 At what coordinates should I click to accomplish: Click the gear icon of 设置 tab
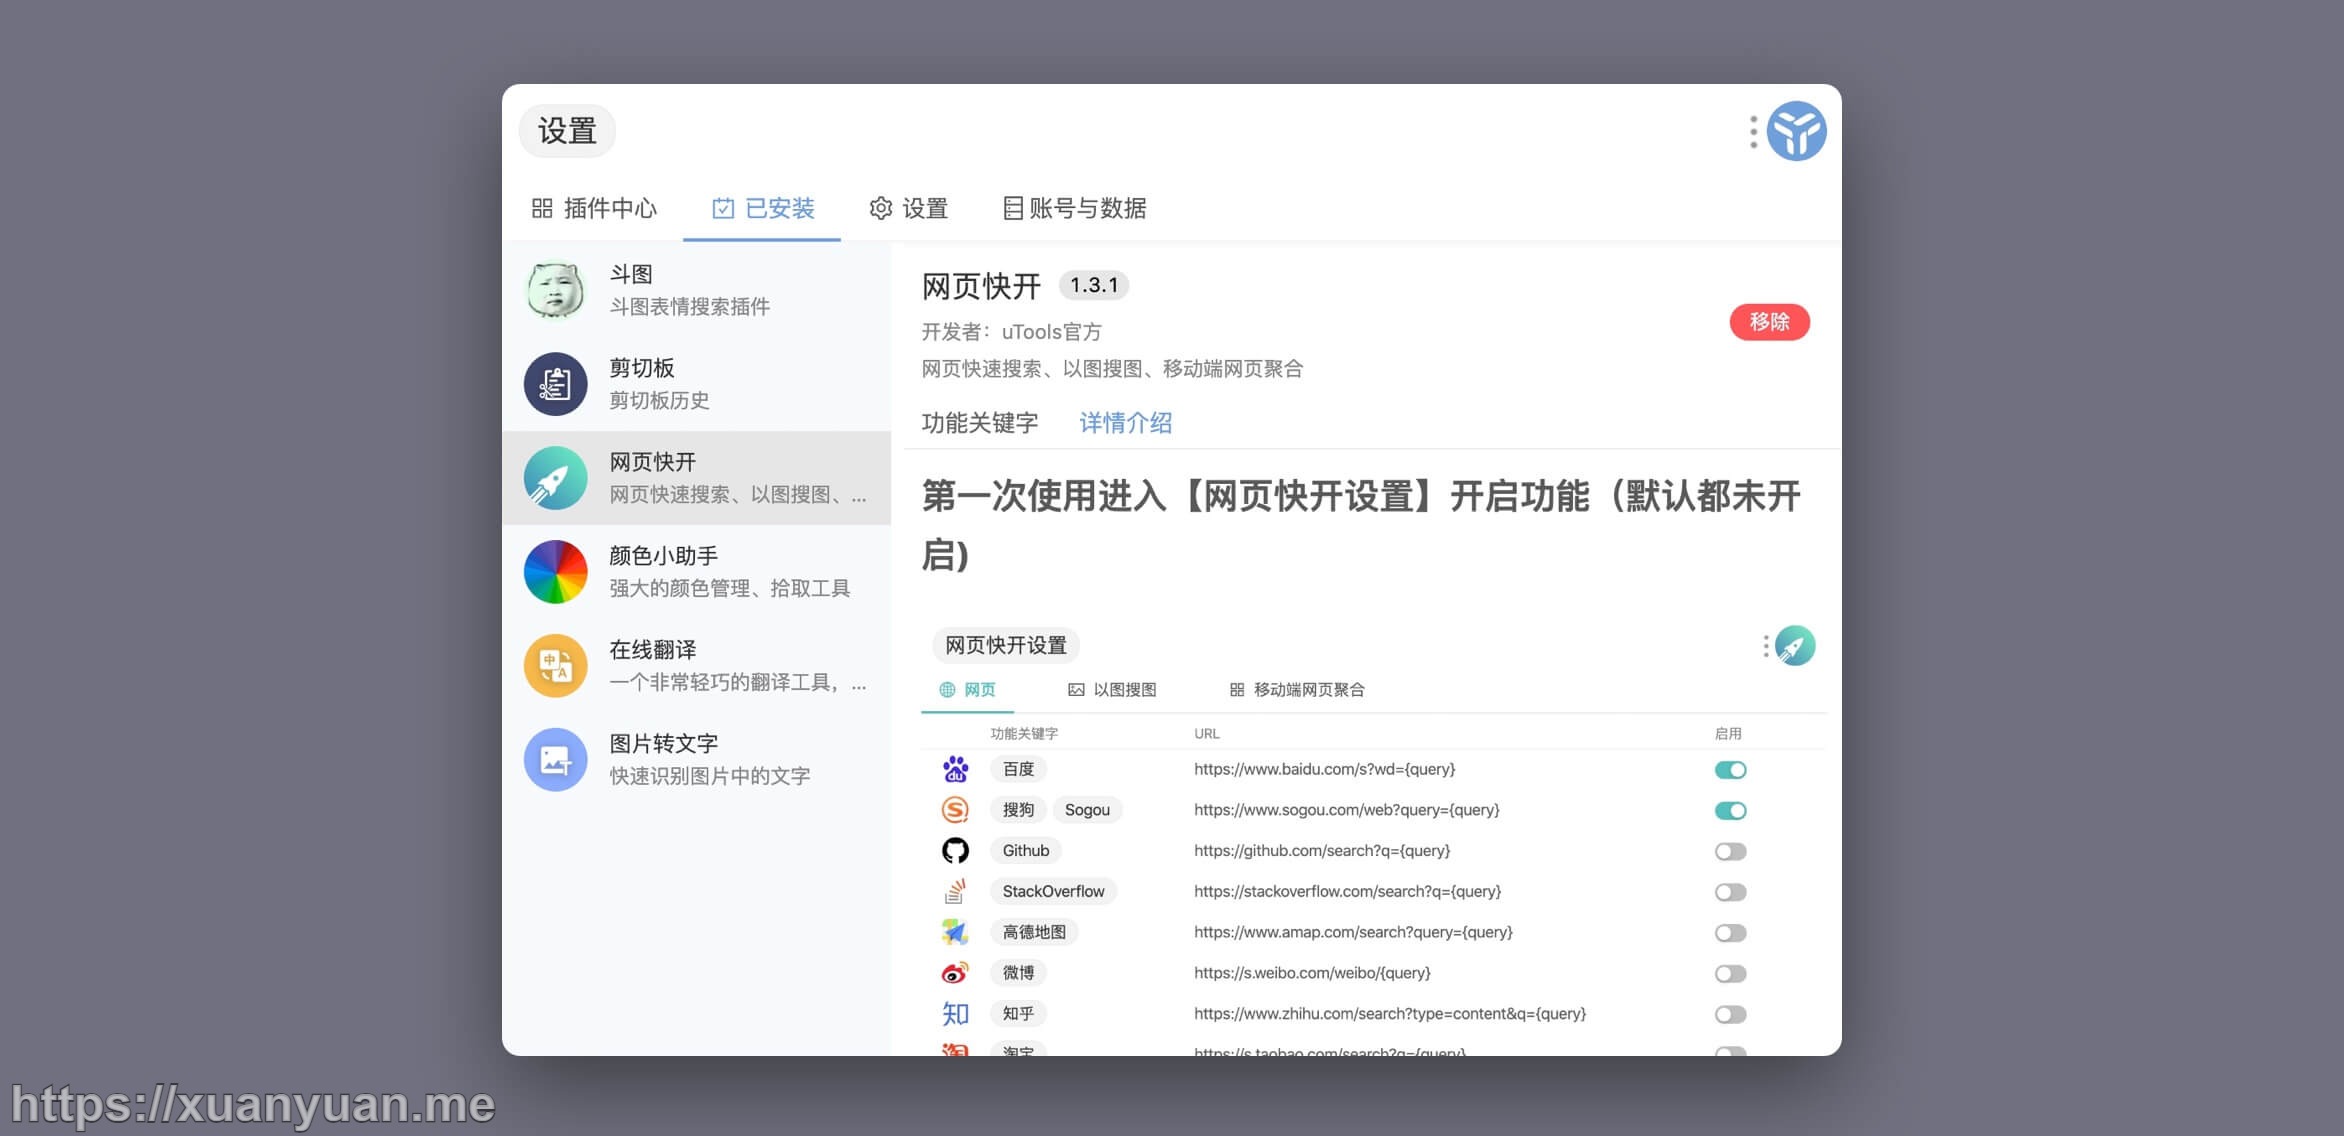pos(880,208)
